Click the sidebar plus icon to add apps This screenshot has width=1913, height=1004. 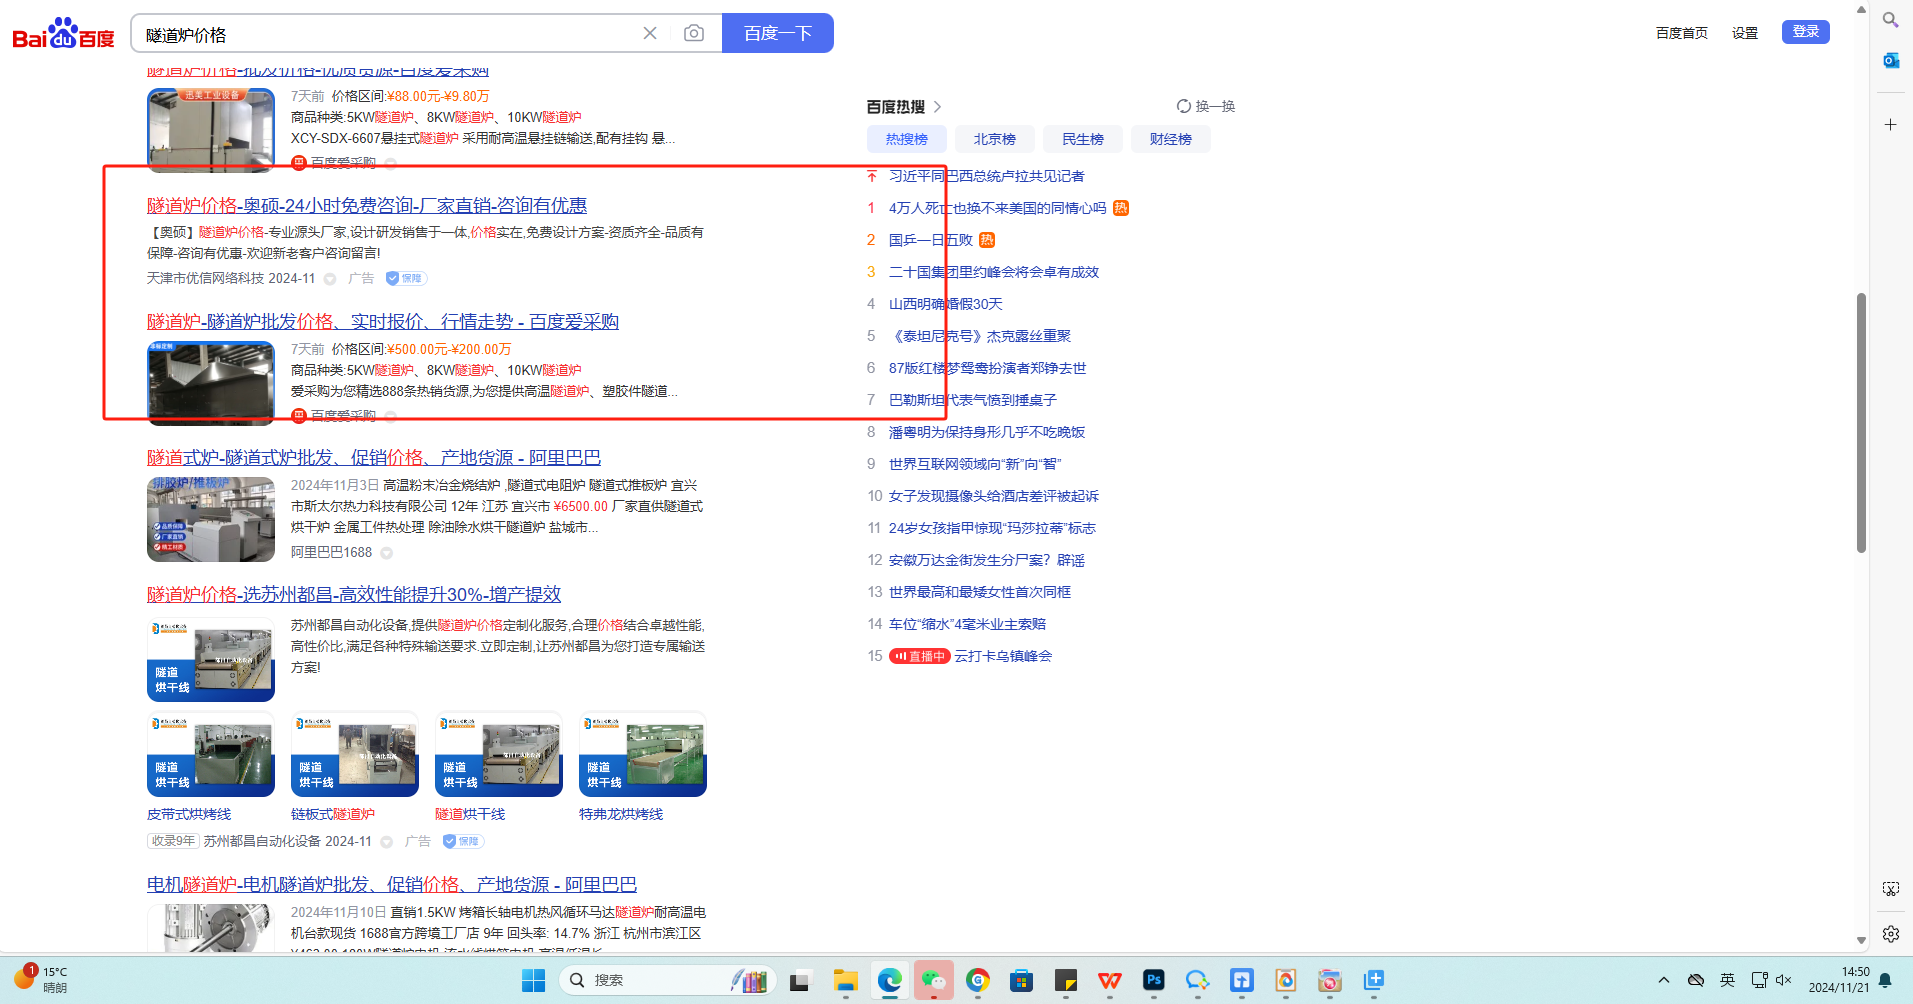(x=1890, y=125)
